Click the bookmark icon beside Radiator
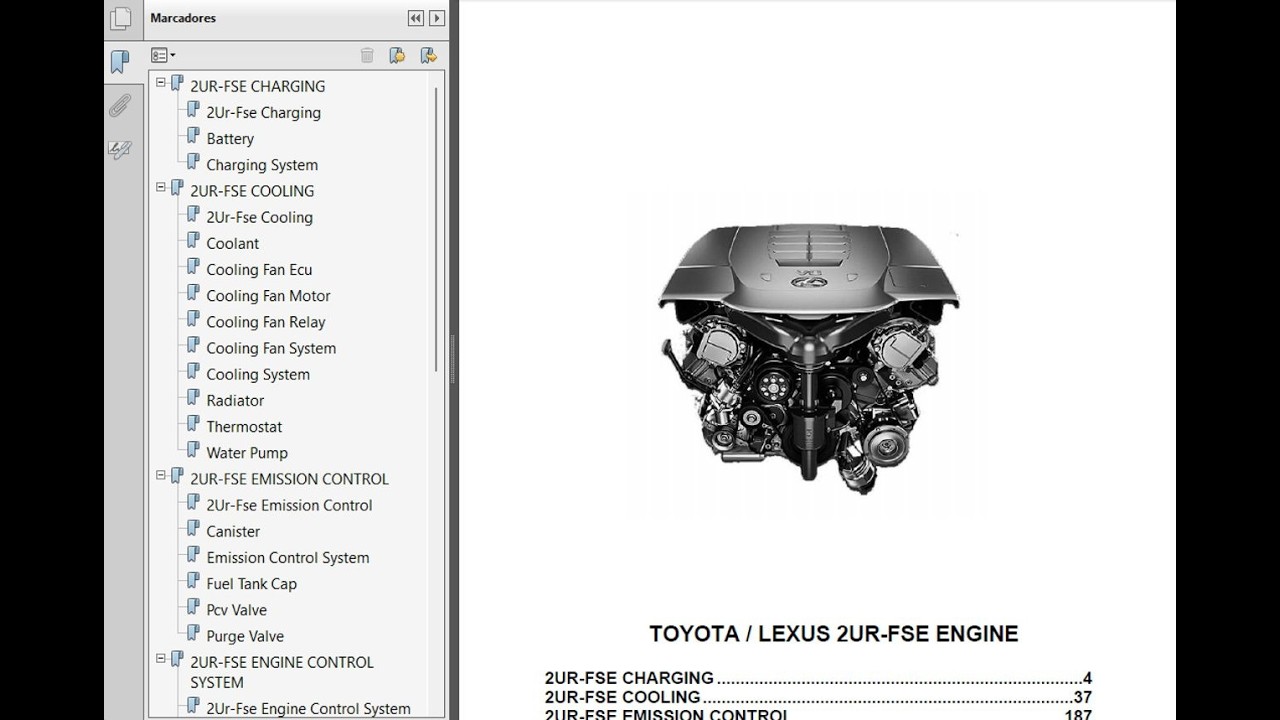This screenshot has width=1280, height=720. click(193, 397)
